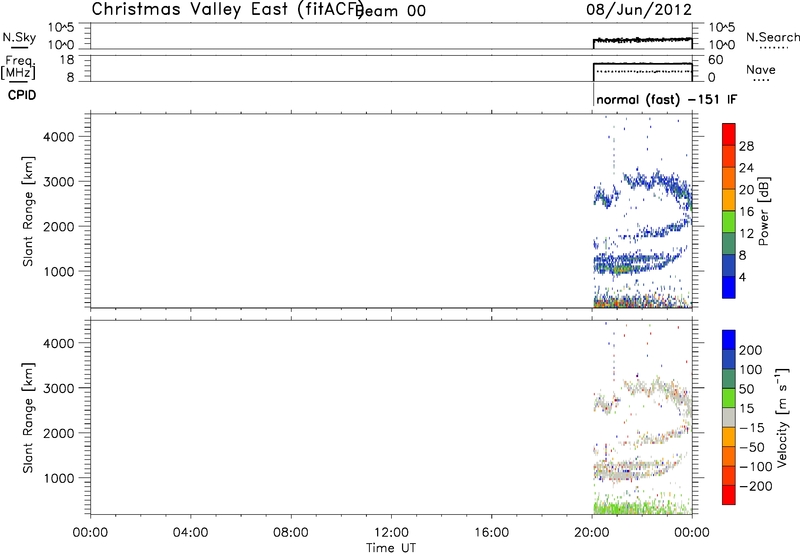This screenshot has height=554, width=800.
Task: Pick the bright green Velocity colorbar segment
Action: click(729, 398)
